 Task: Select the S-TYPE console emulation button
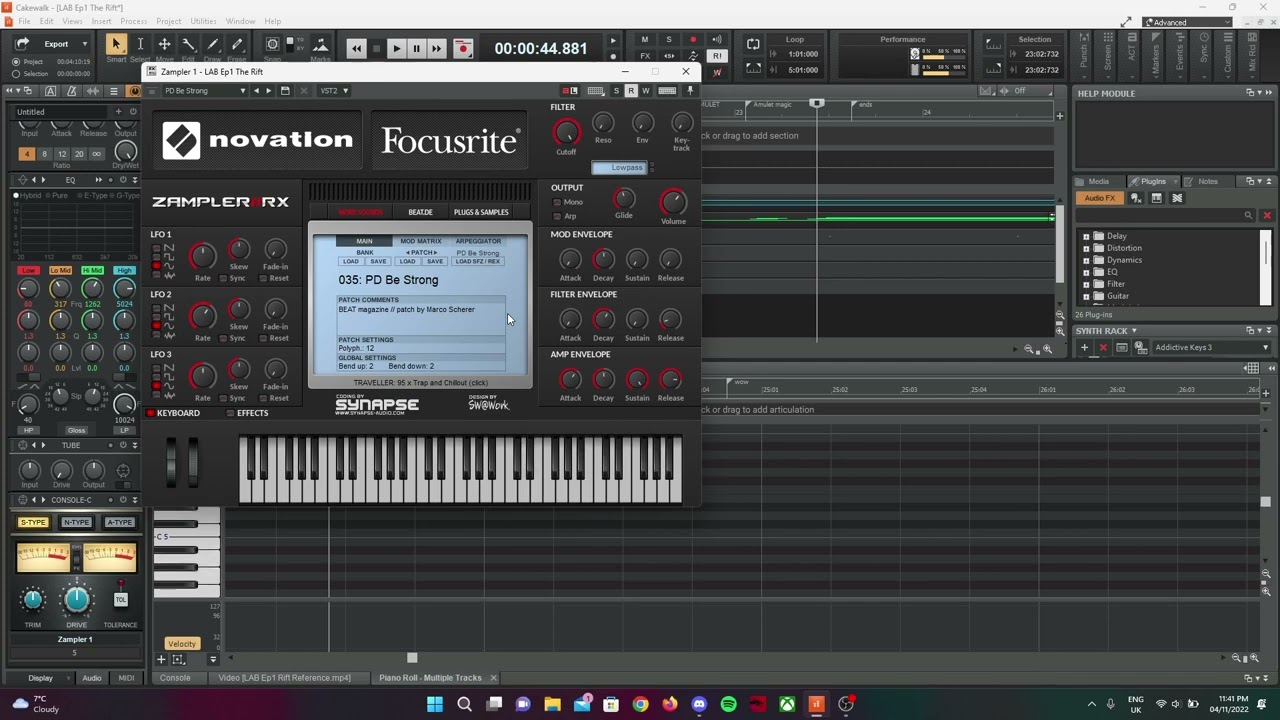pyautogui.click(x=33, y=522)
